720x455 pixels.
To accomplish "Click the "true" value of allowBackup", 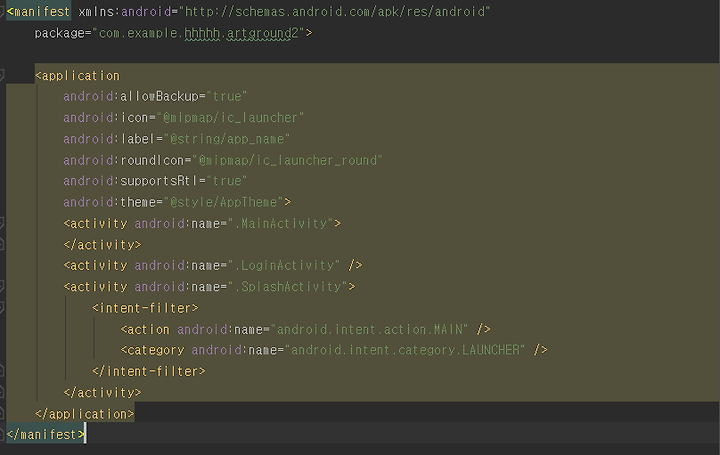I will pos(227,96).
